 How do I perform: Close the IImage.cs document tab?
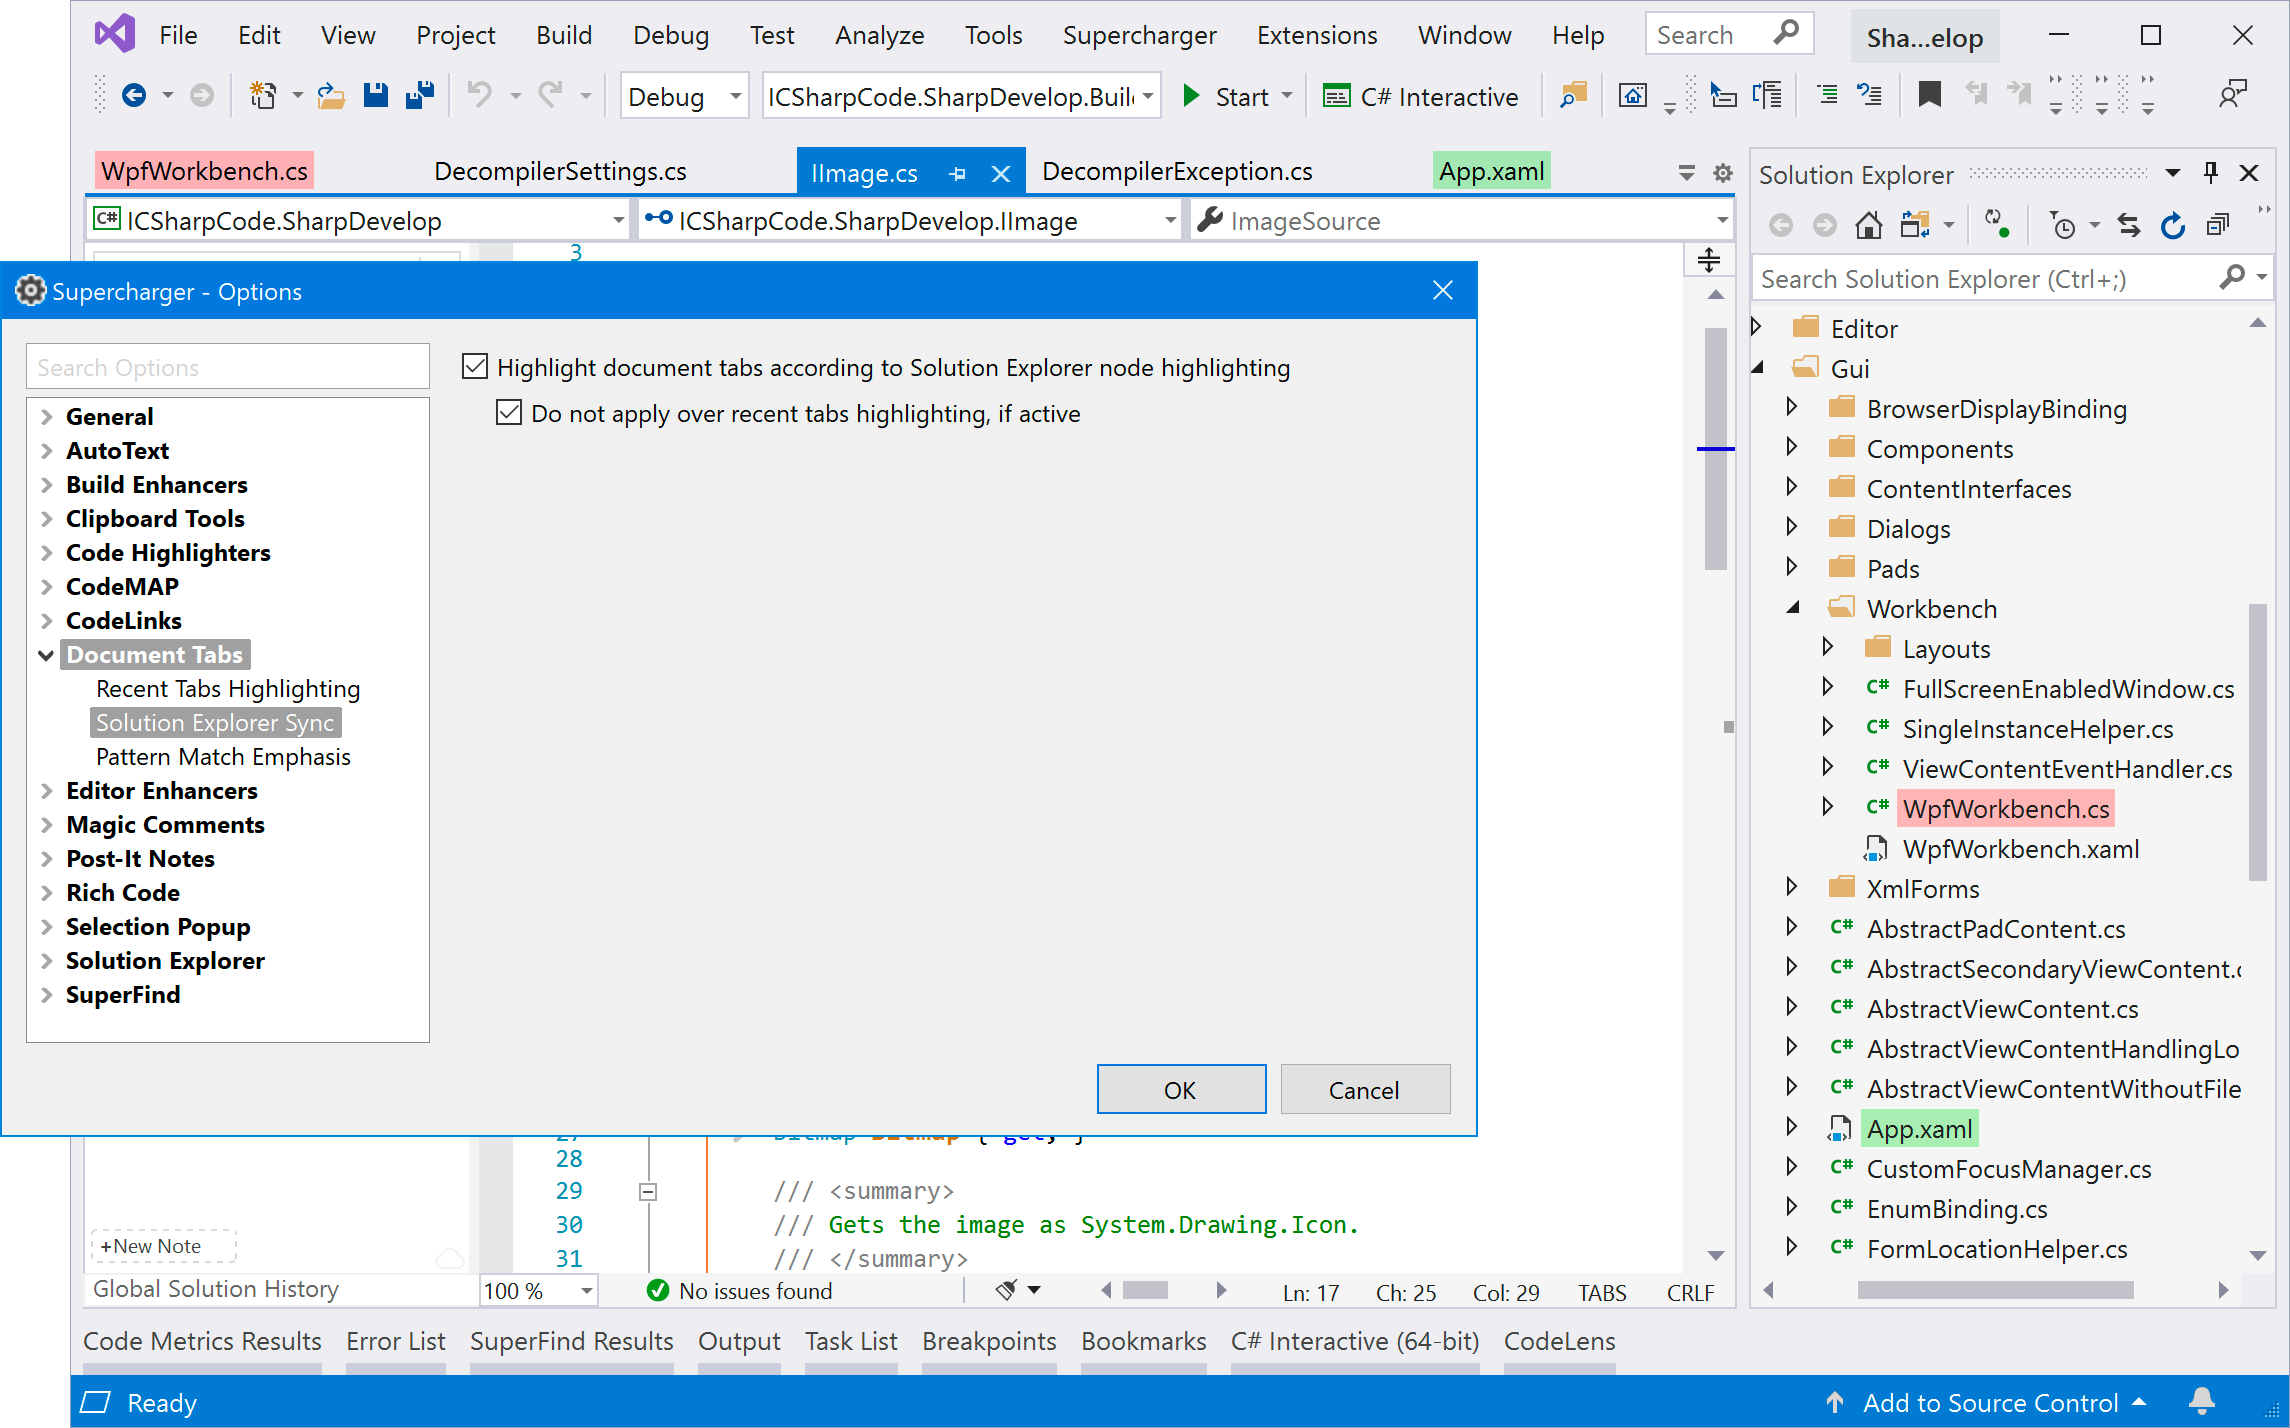coord(1000,174)
